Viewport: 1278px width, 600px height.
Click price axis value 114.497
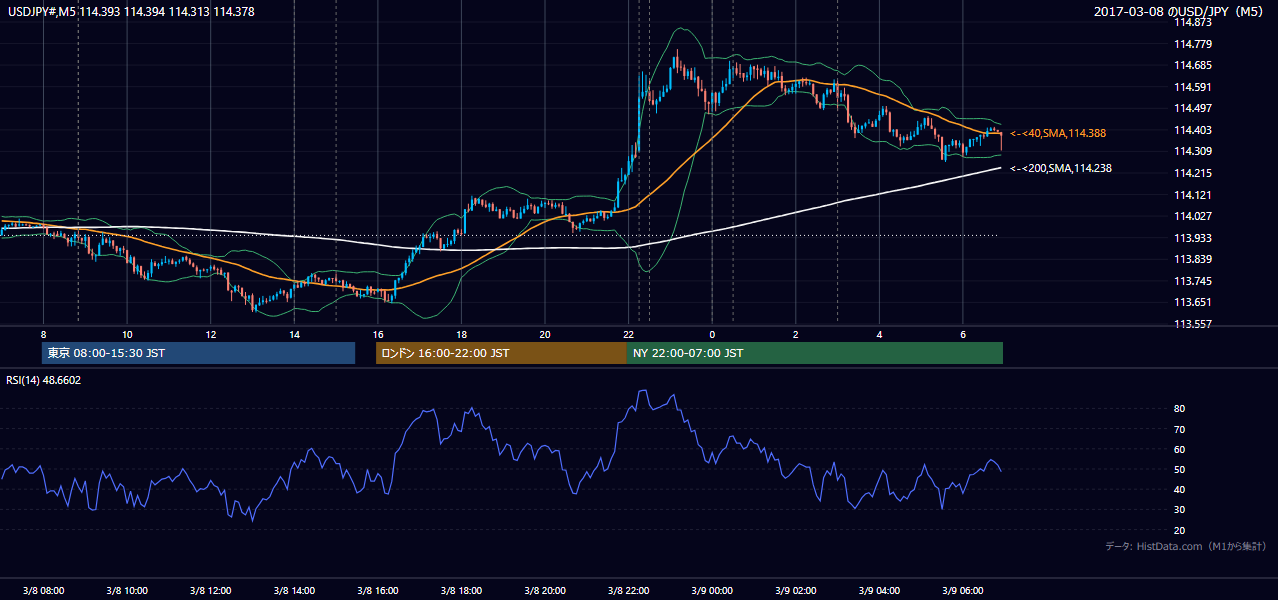[x=1192, y=108]
